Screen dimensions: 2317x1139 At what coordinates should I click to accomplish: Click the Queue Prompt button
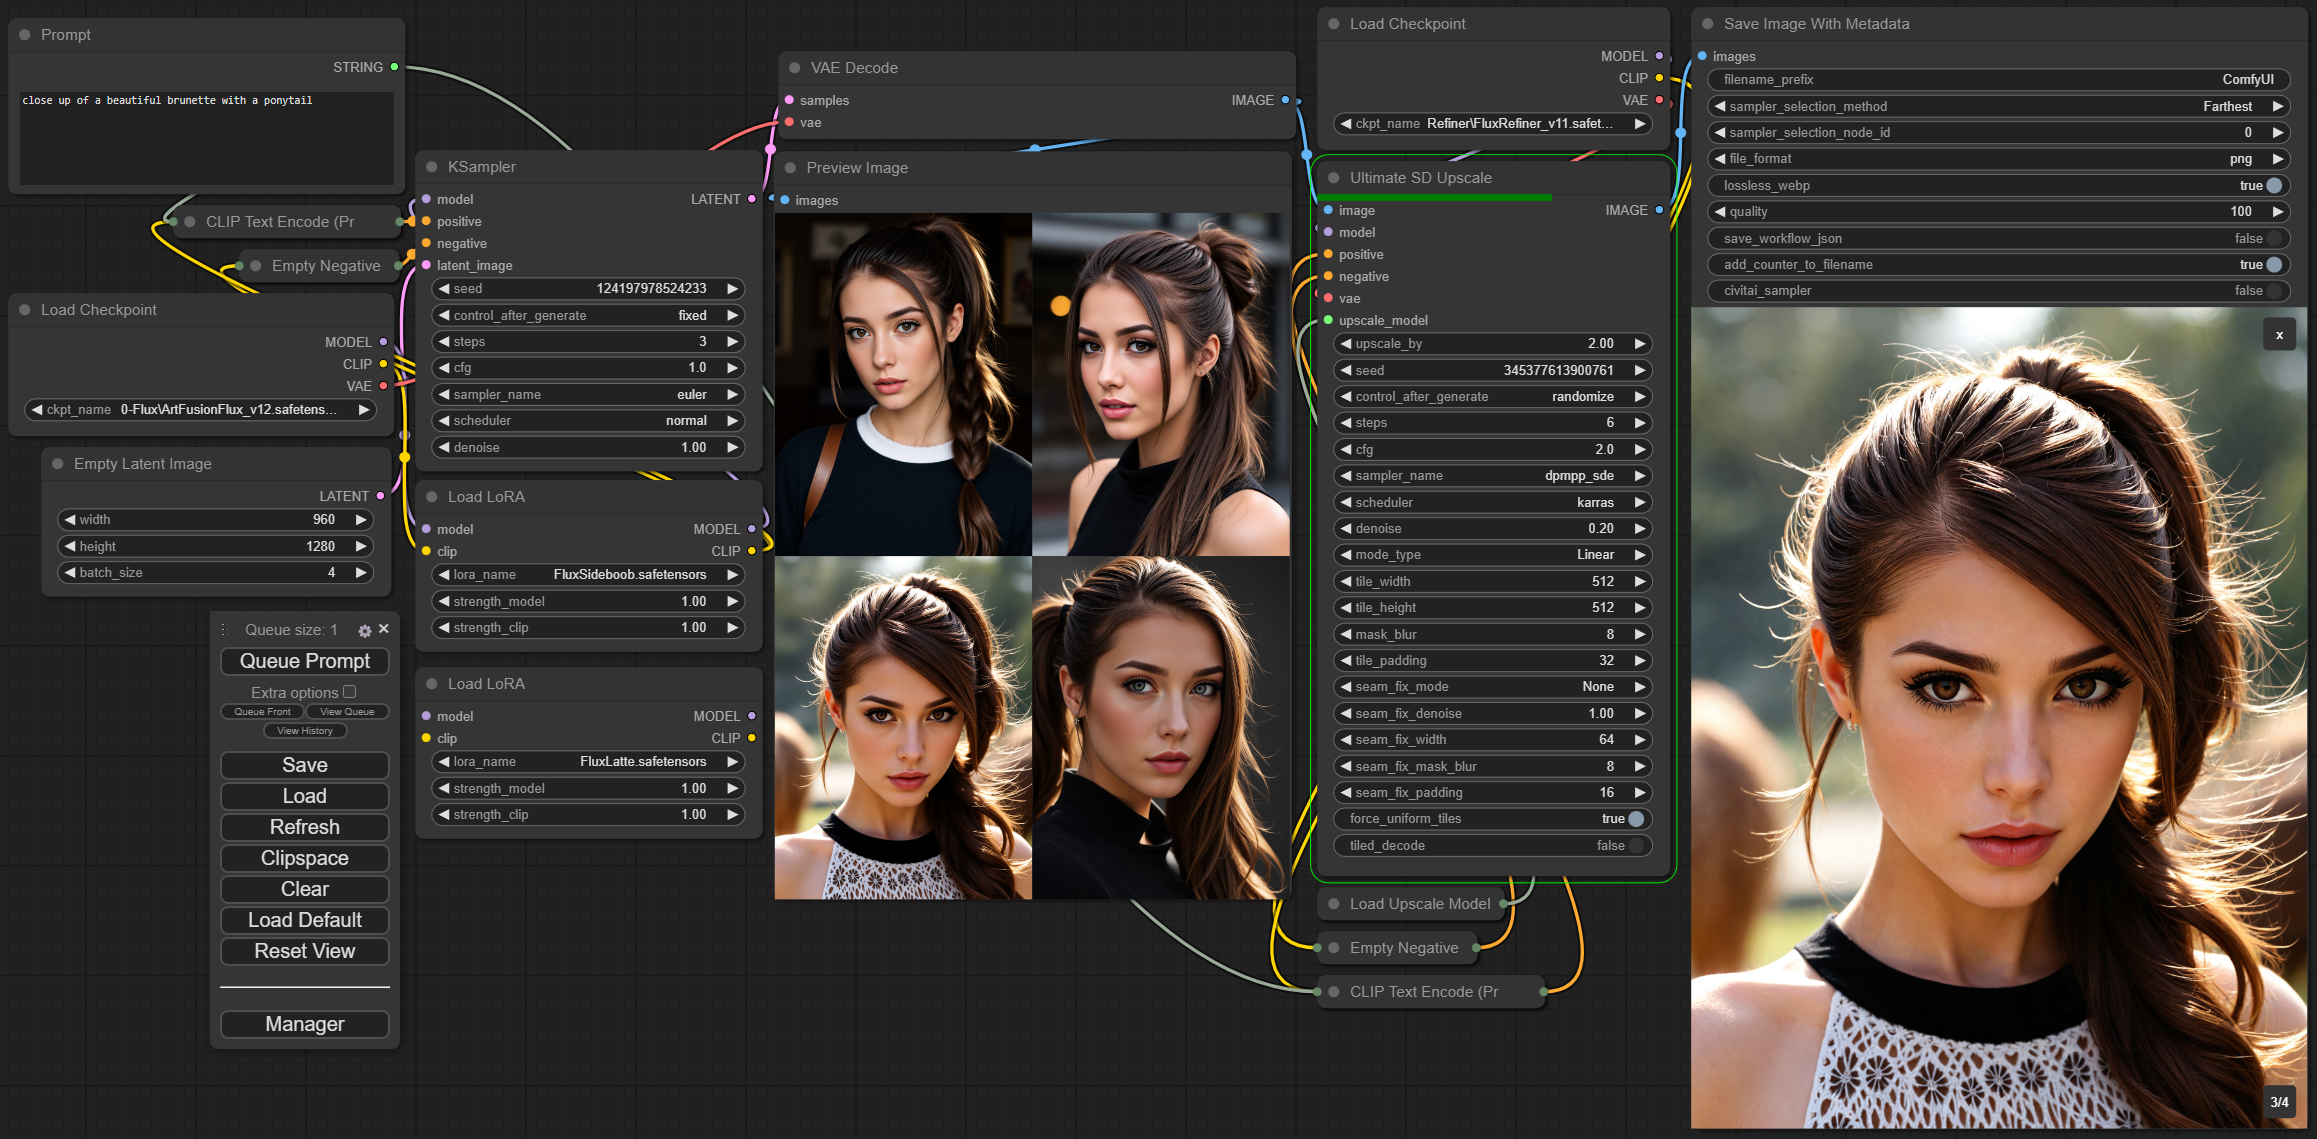(x=304, y=661)
